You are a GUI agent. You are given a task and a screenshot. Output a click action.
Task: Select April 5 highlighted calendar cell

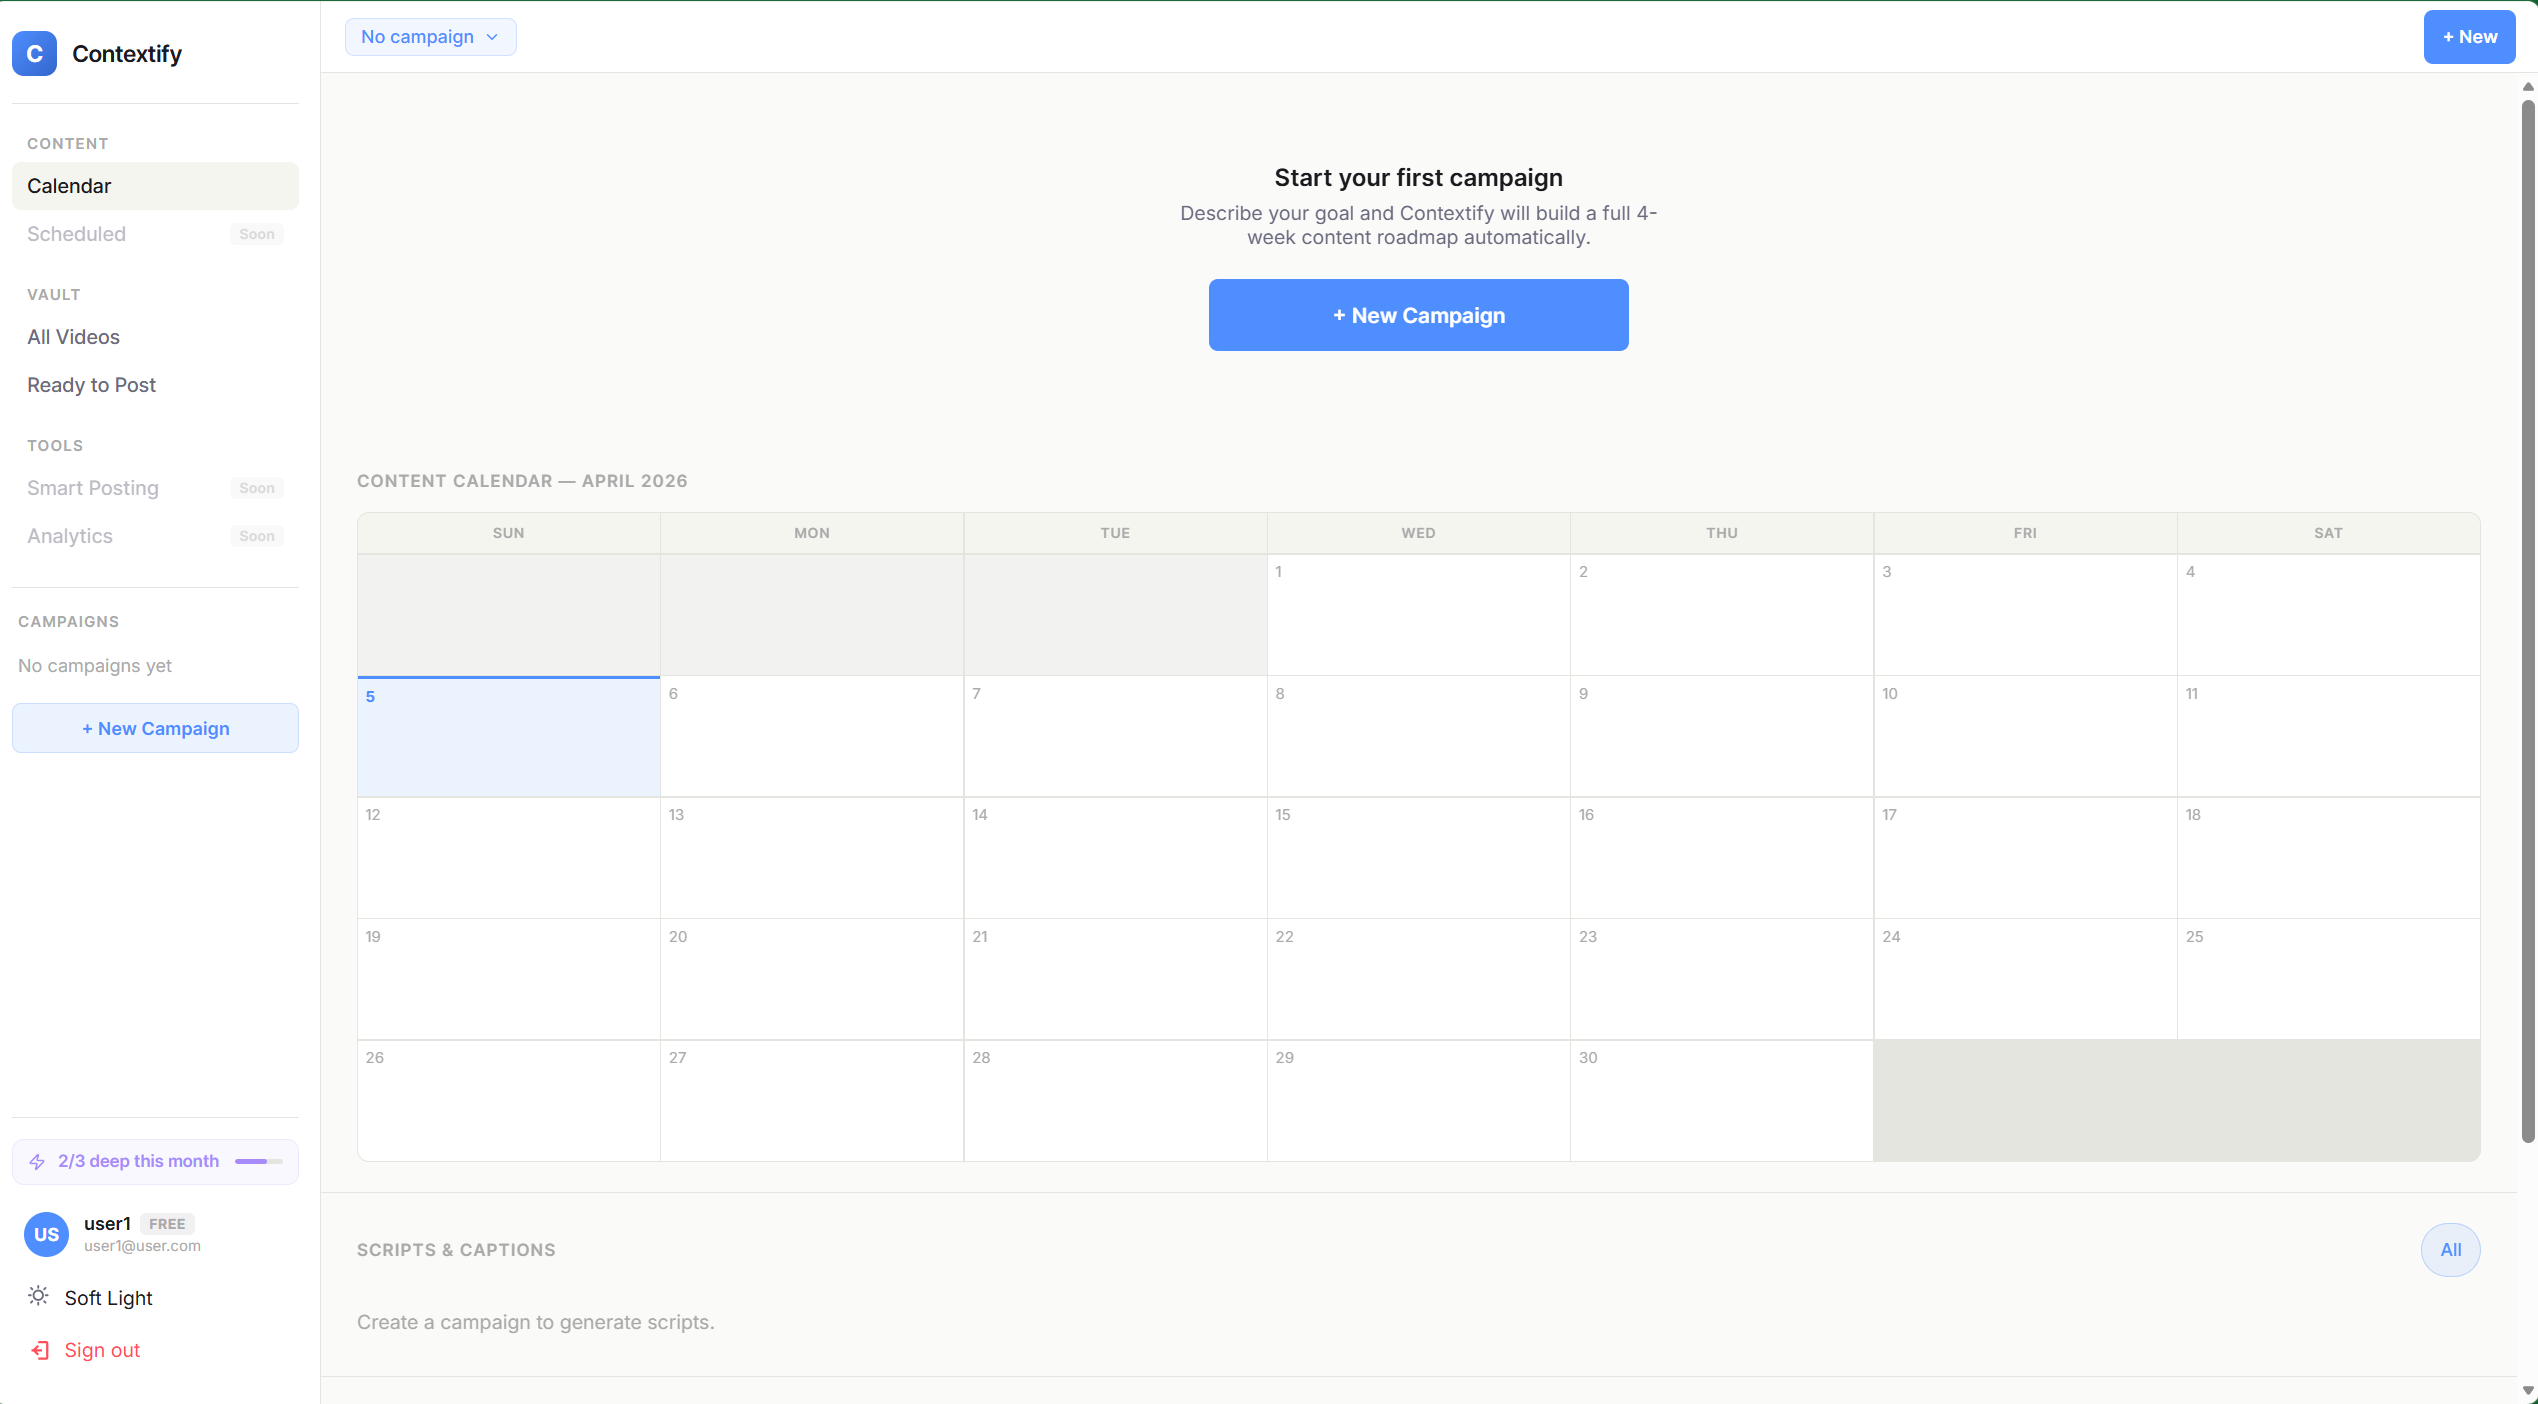(508, 737)
